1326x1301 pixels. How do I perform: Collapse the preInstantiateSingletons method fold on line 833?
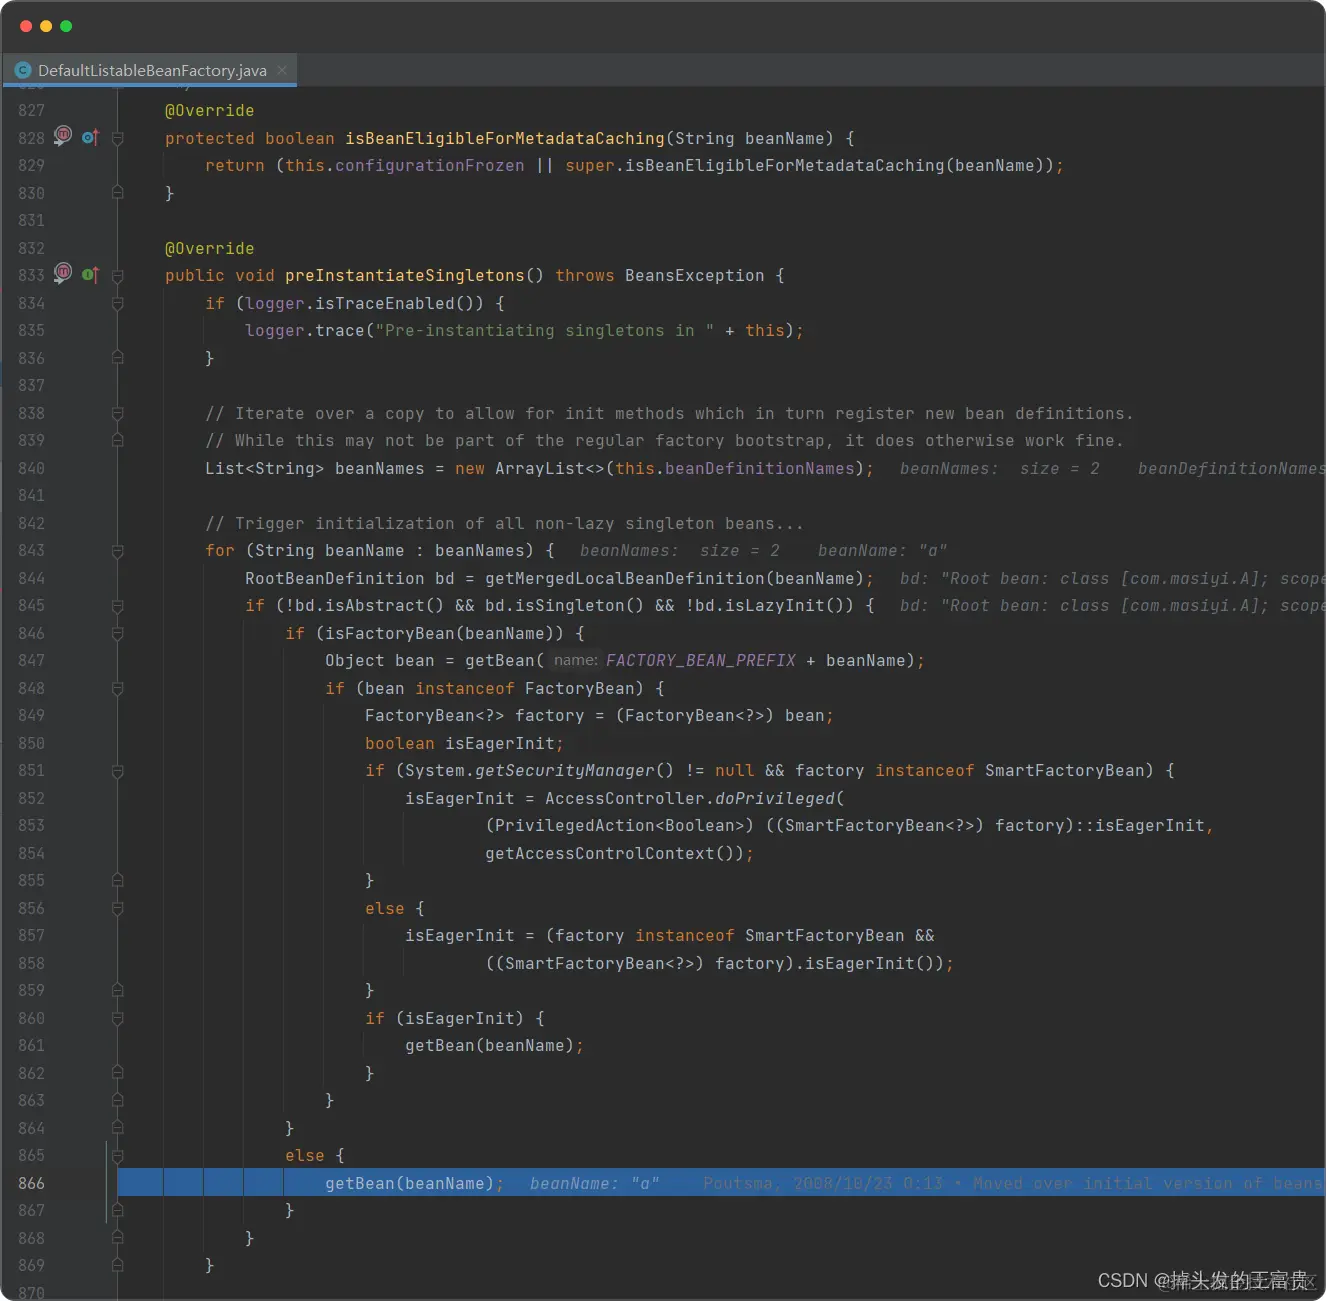[118, 276]
